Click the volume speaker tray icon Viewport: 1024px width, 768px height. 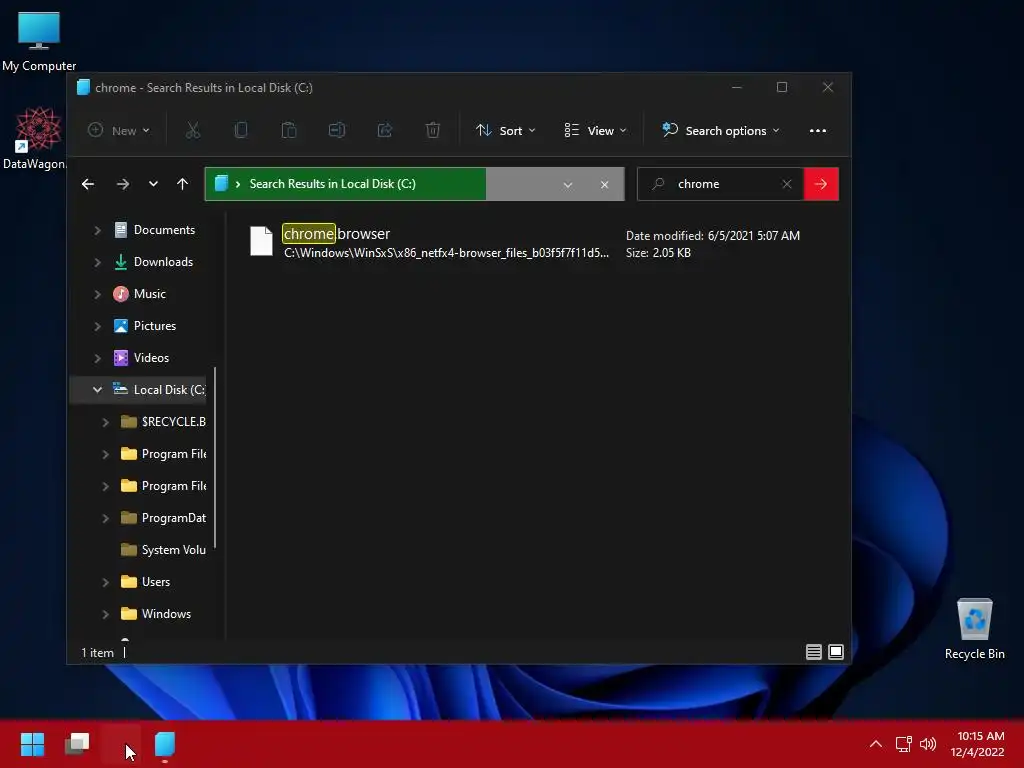[x=927, y=744]
